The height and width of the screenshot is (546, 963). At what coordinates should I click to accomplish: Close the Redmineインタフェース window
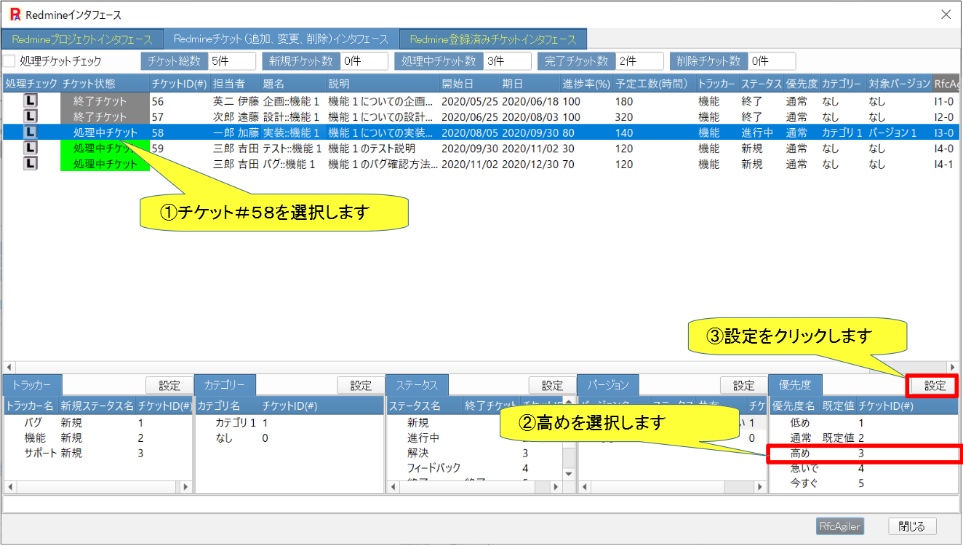point(946,14)
